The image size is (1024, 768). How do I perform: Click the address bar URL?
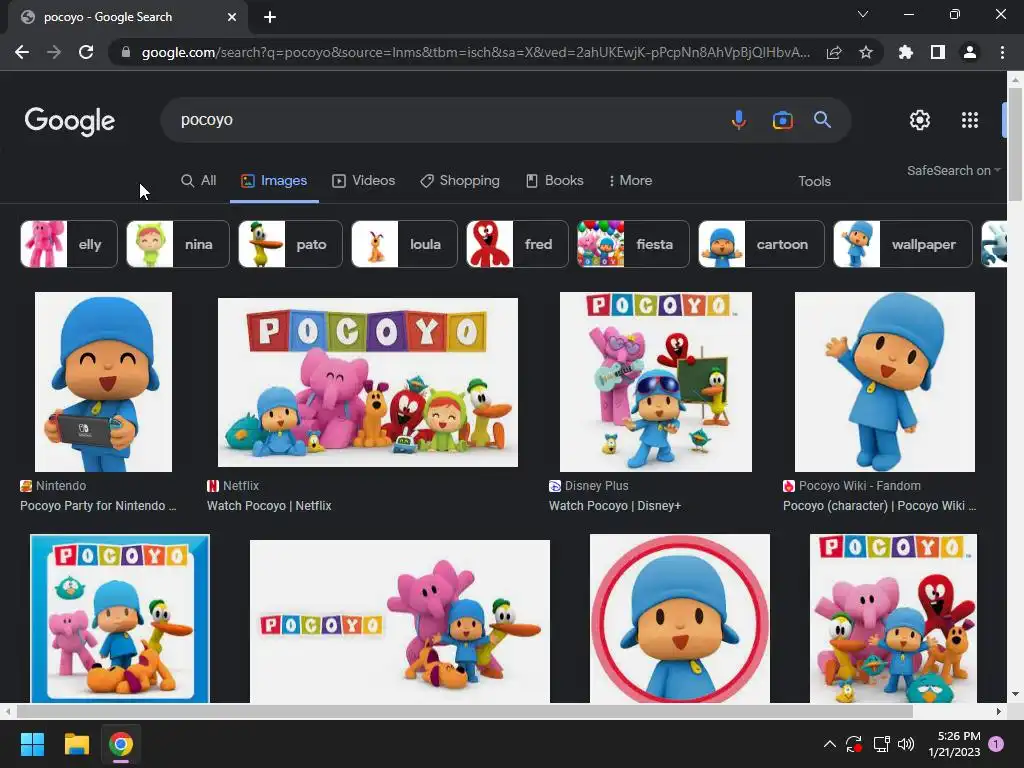click(x=475, y=52)
